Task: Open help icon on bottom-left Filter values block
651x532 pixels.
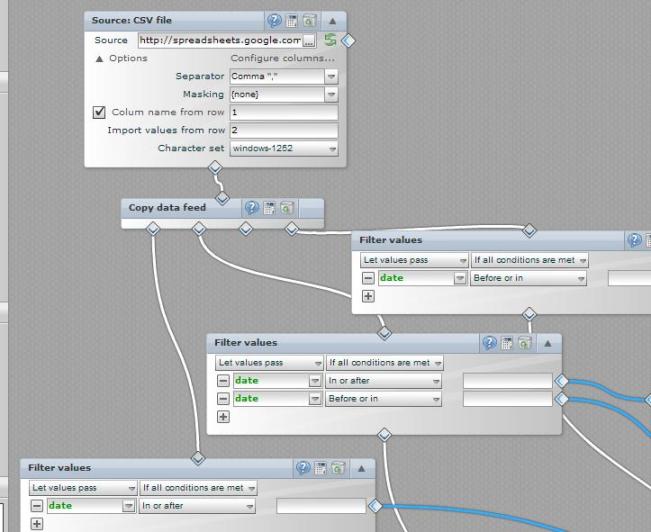Action: pos(303,467)
